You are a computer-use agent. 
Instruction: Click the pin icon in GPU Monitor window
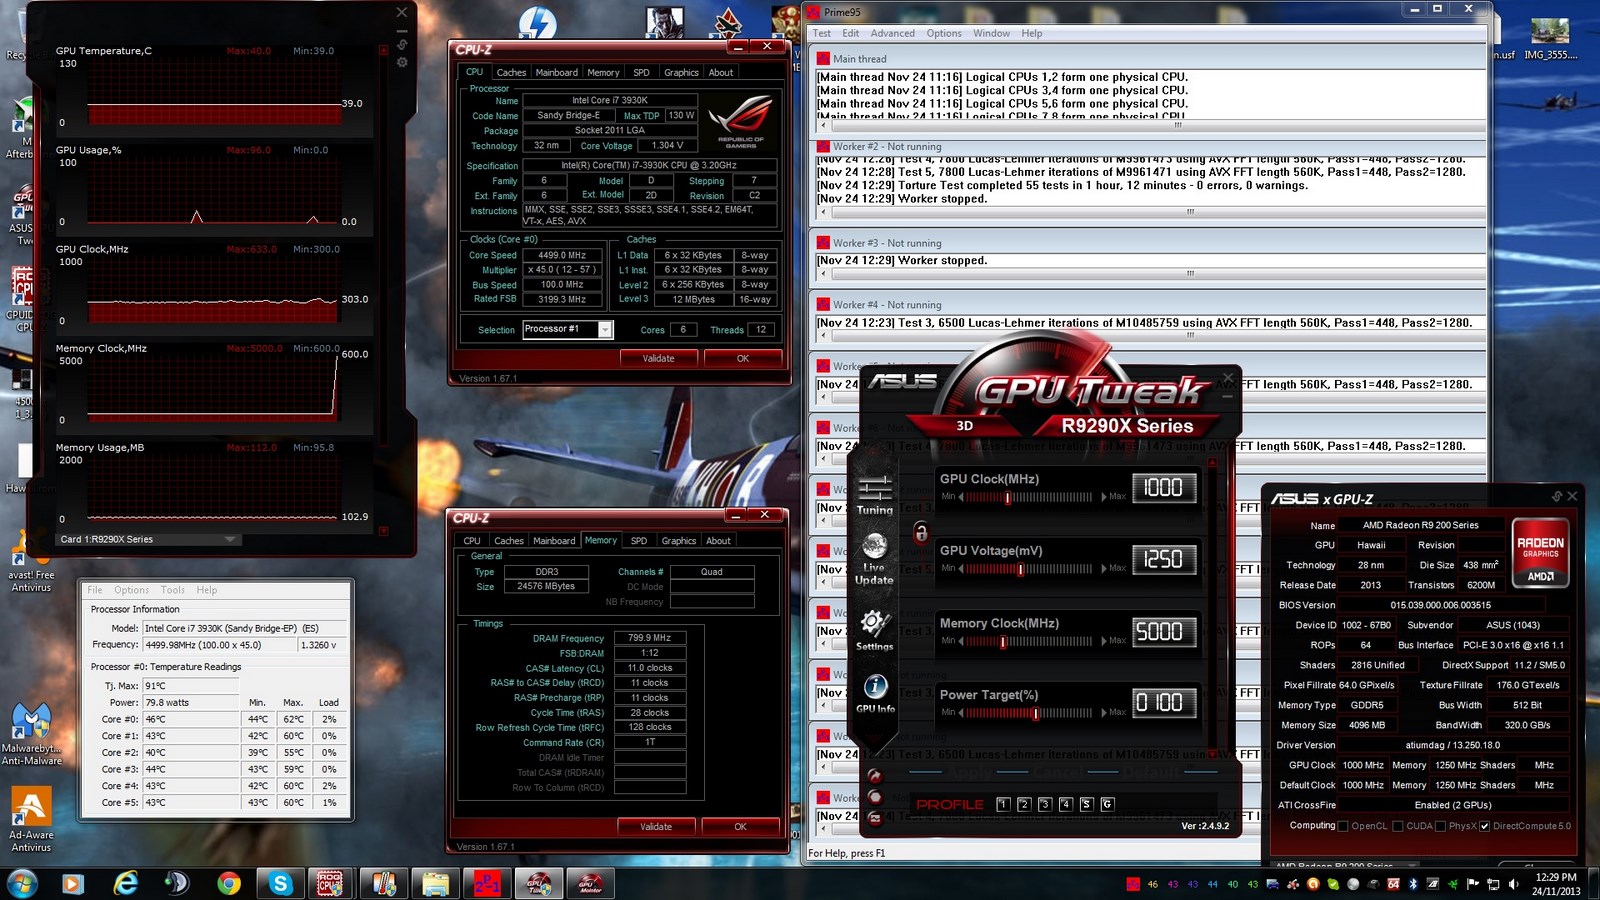pyautogui.click(x=402, y=44)
